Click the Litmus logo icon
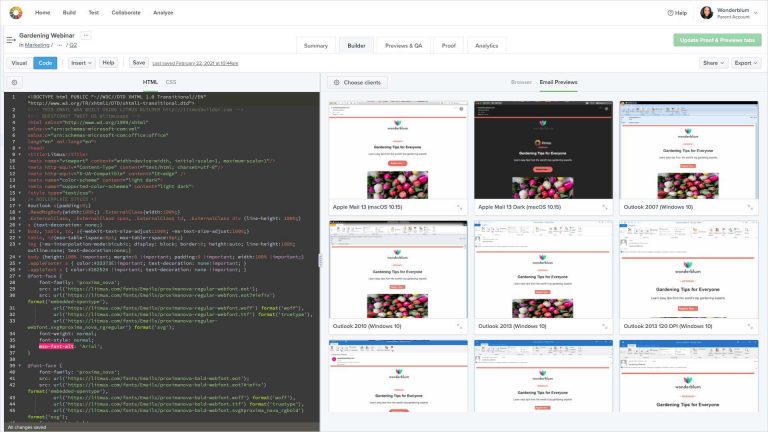 click(x=16, y=13)
